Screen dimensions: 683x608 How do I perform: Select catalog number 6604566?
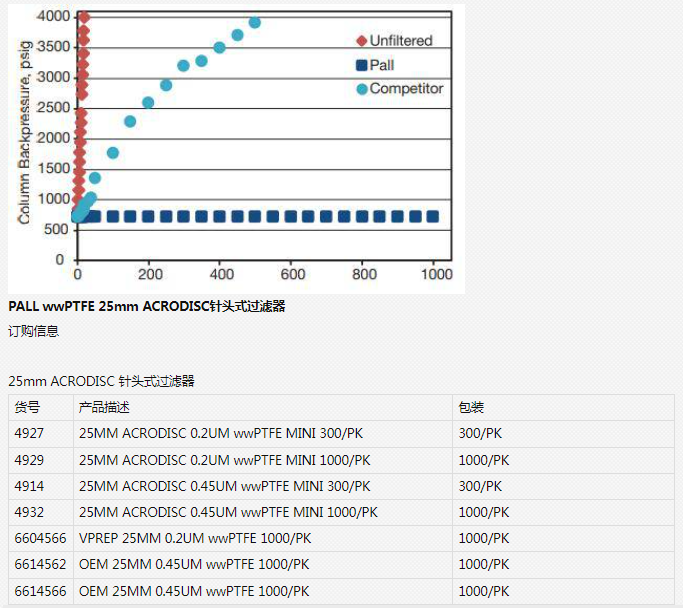(41, 538)
